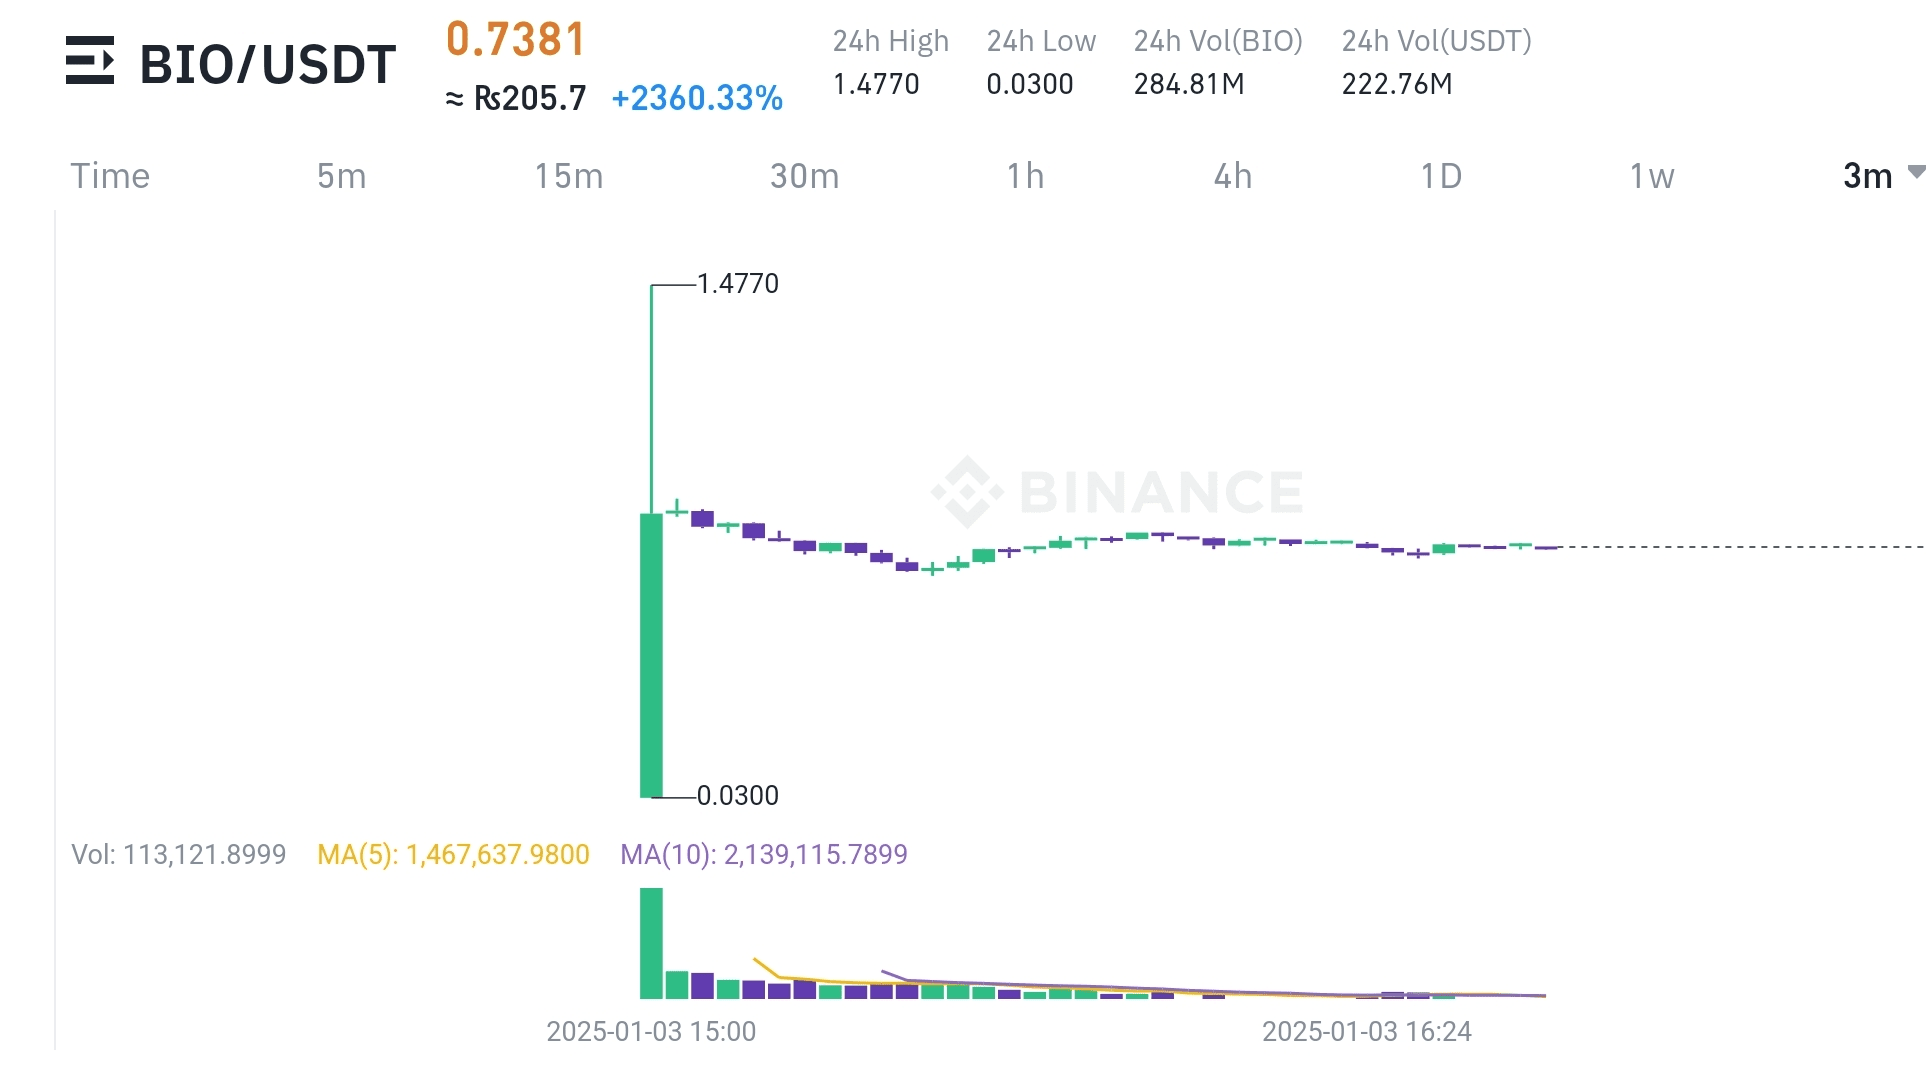Select the 5m timeframe

(x=340, y=176)
